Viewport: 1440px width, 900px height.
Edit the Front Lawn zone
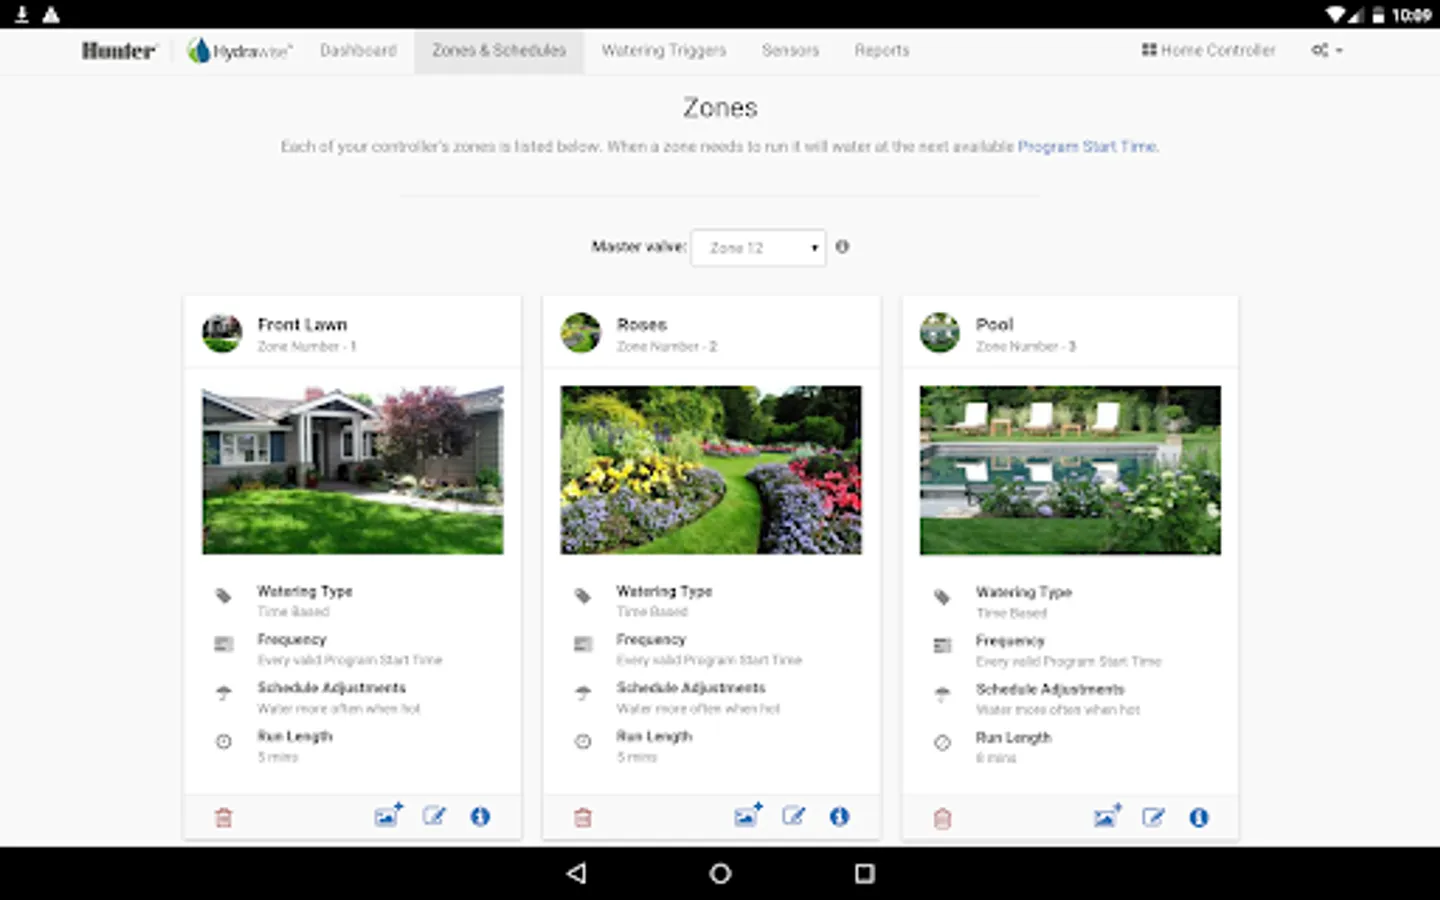click(x=434, y=816)
